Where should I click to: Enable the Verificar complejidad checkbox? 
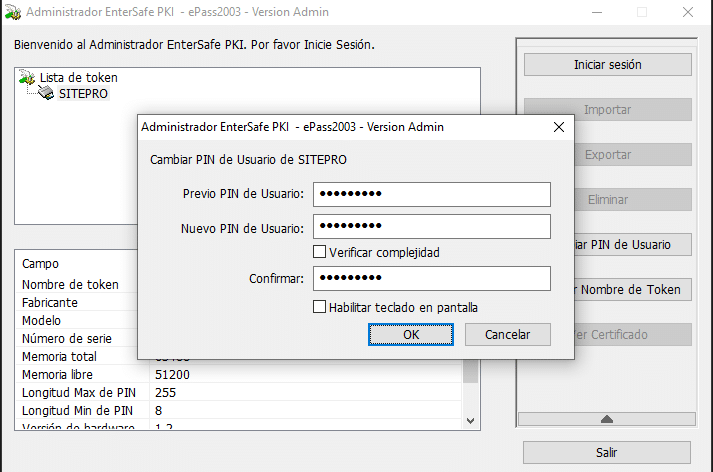pyautogui.click(x=320, y=252)
